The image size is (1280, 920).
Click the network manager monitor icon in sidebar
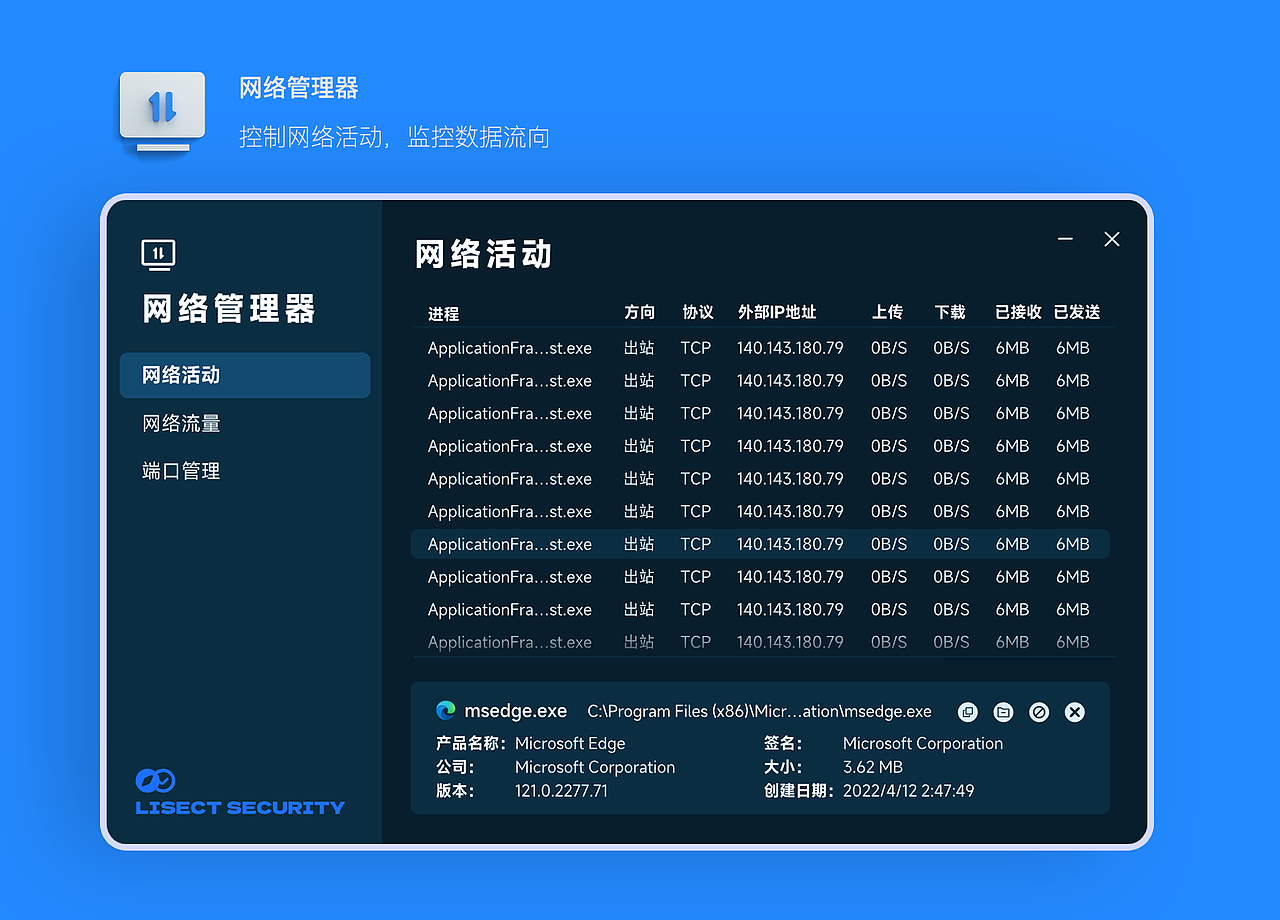(159, 255)
